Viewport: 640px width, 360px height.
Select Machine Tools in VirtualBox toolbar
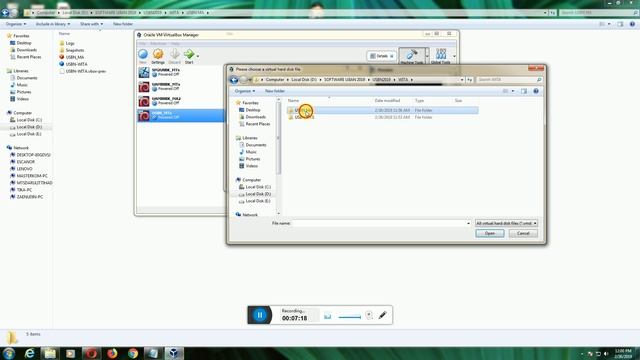(x=412, y=56)
